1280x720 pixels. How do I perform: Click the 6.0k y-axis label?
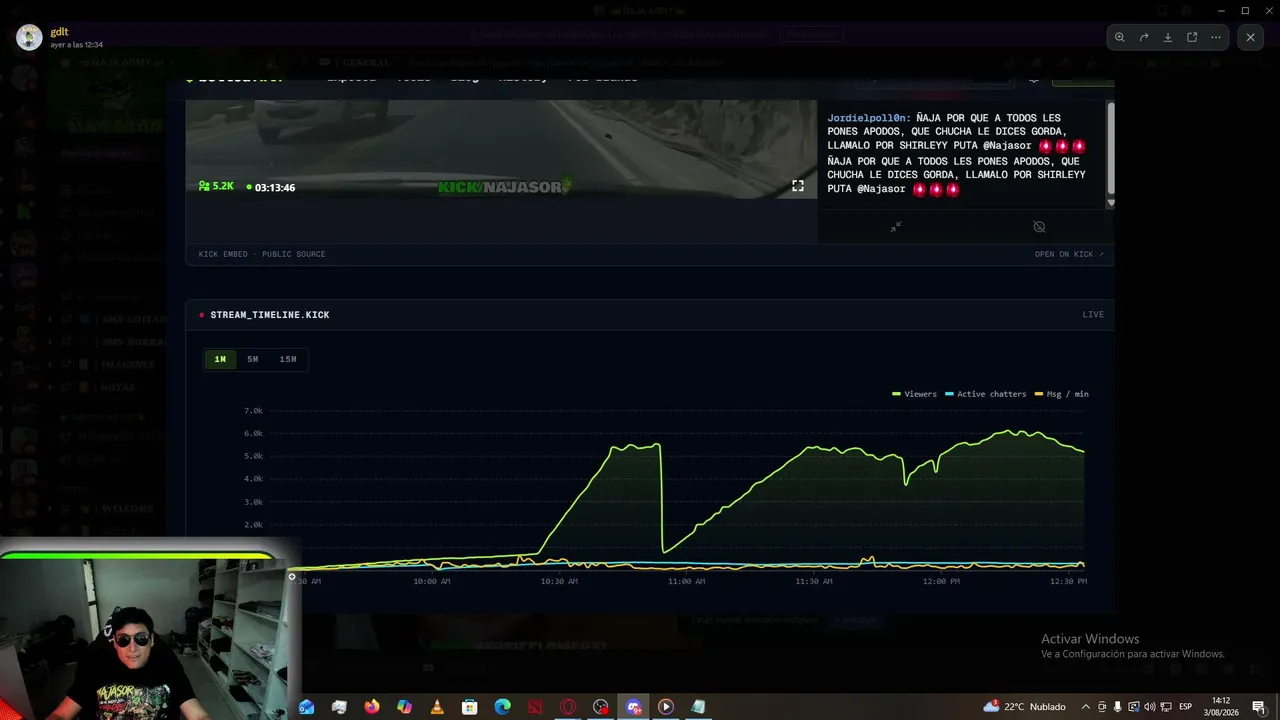point(253,434)
